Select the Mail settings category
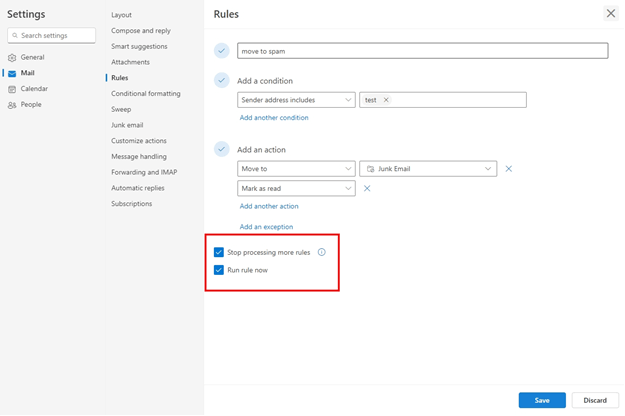 click(x=28, y=73)
